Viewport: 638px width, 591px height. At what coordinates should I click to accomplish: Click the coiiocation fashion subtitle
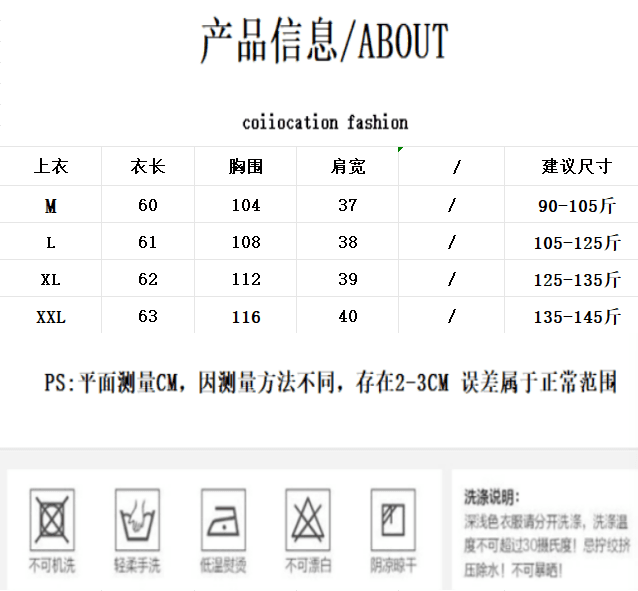(325, 122)
